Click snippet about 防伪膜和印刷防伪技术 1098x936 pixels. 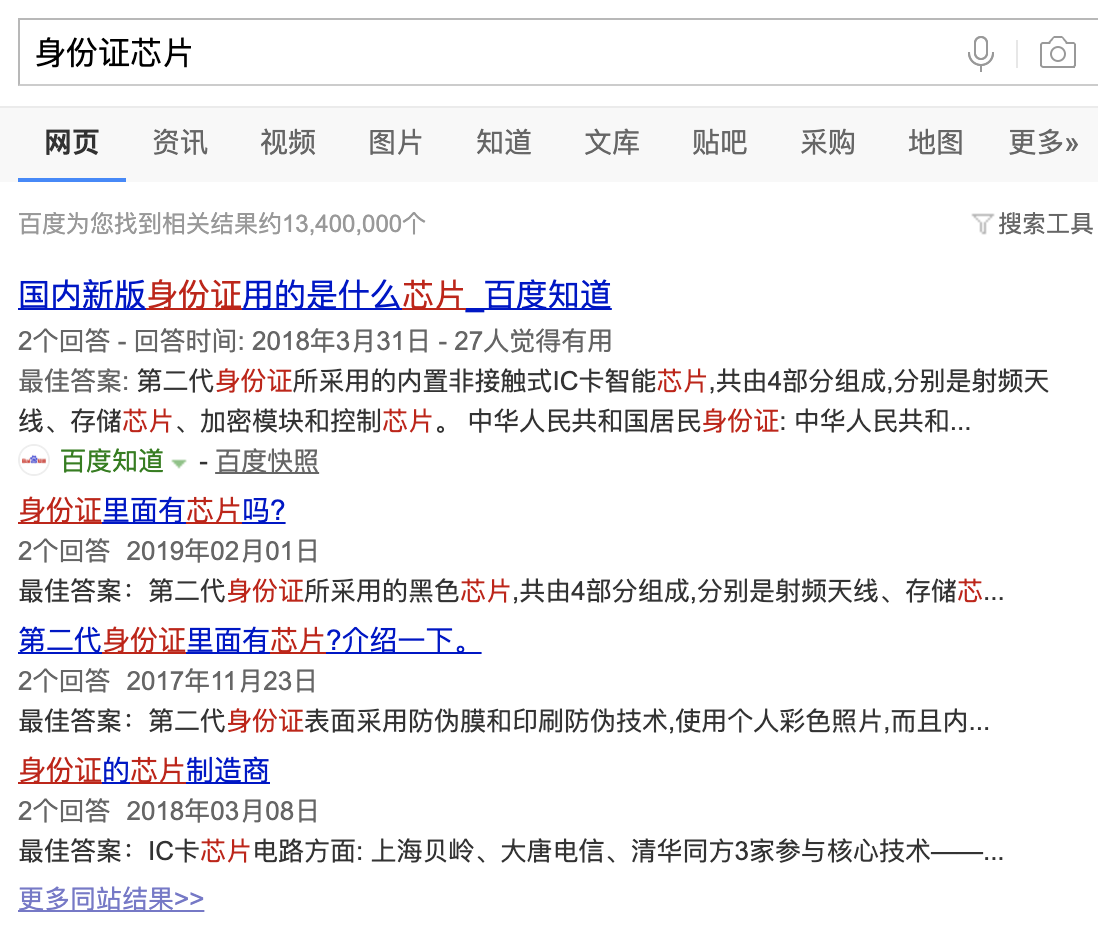pos(504,721)
